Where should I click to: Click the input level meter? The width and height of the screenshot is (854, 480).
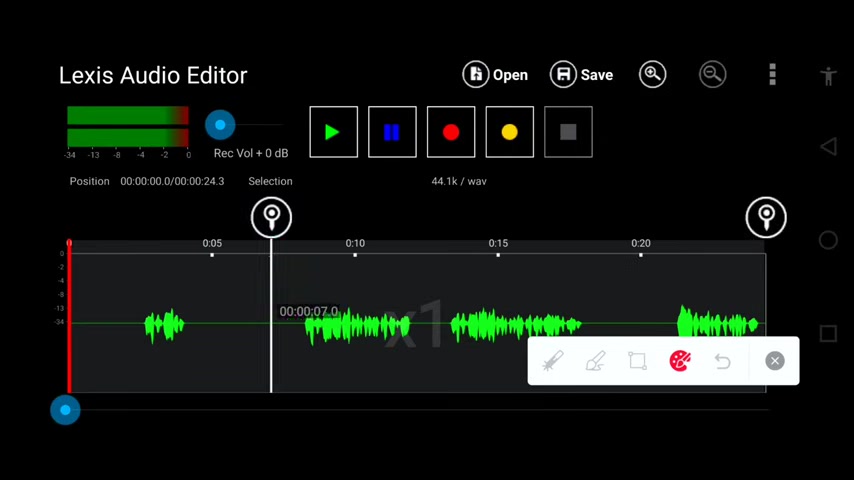pyautogui.click(x=128, y=126)
